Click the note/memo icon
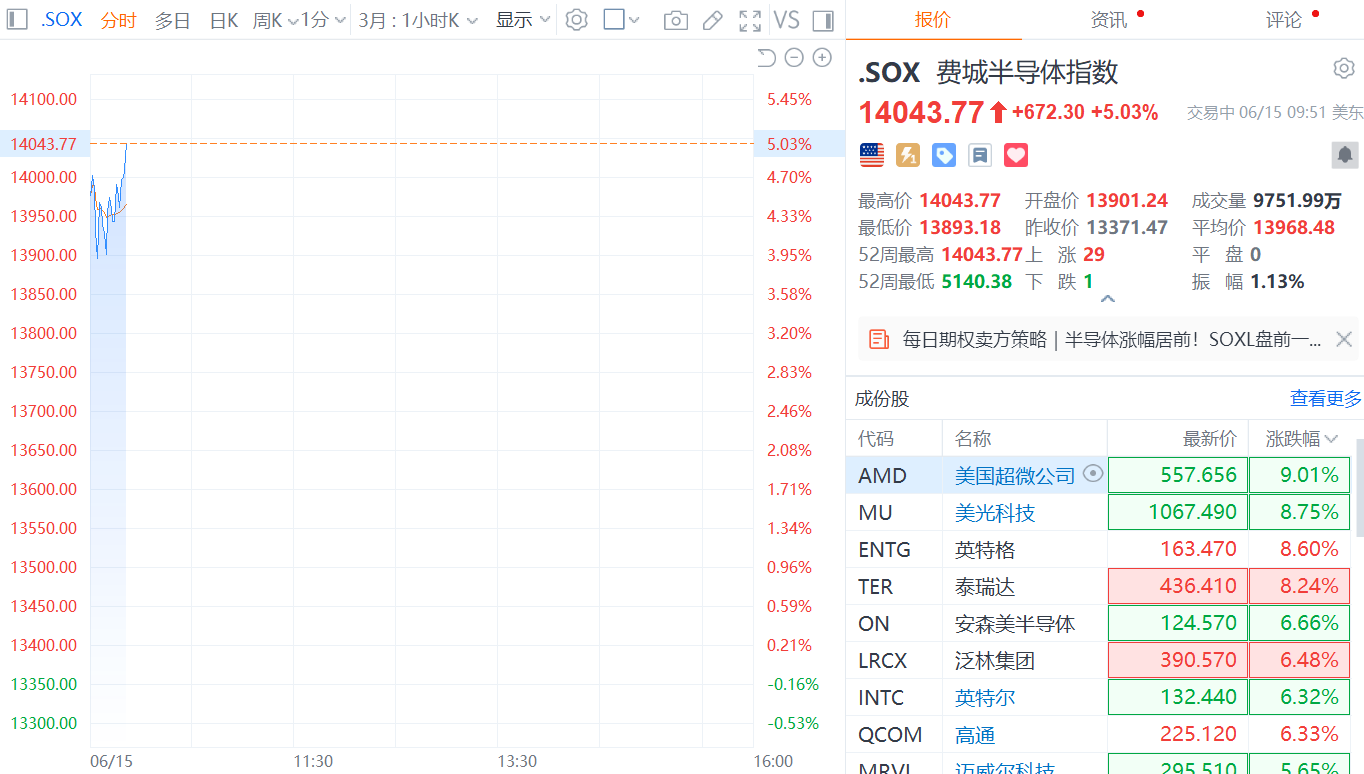The image size is (1364, 774). pos(980,155)
